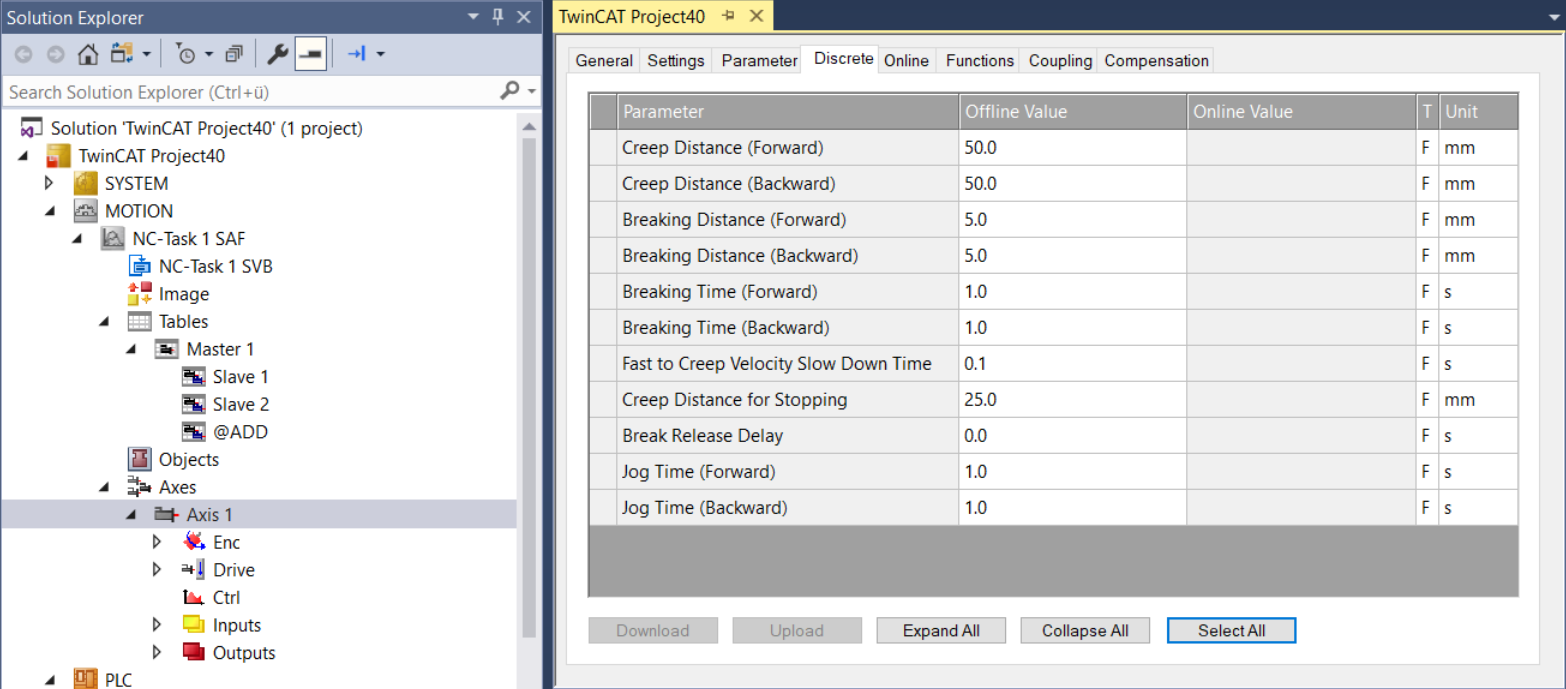Collapse the MOTION node
This screenshot has width=1566, height=689.
click(49, 211)
